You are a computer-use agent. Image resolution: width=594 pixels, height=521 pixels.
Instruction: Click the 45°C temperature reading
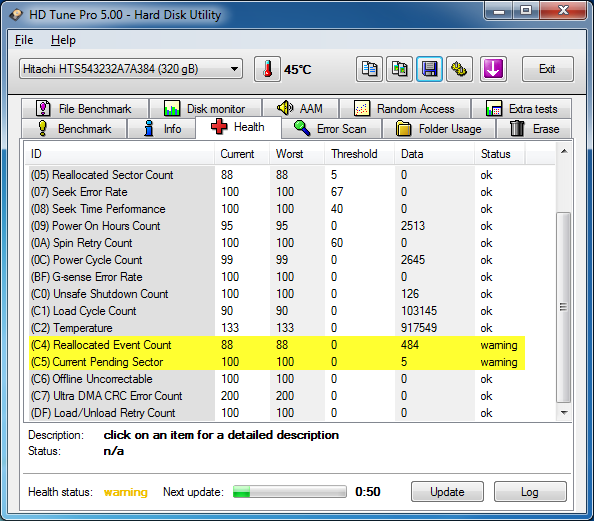coord(297,70)
